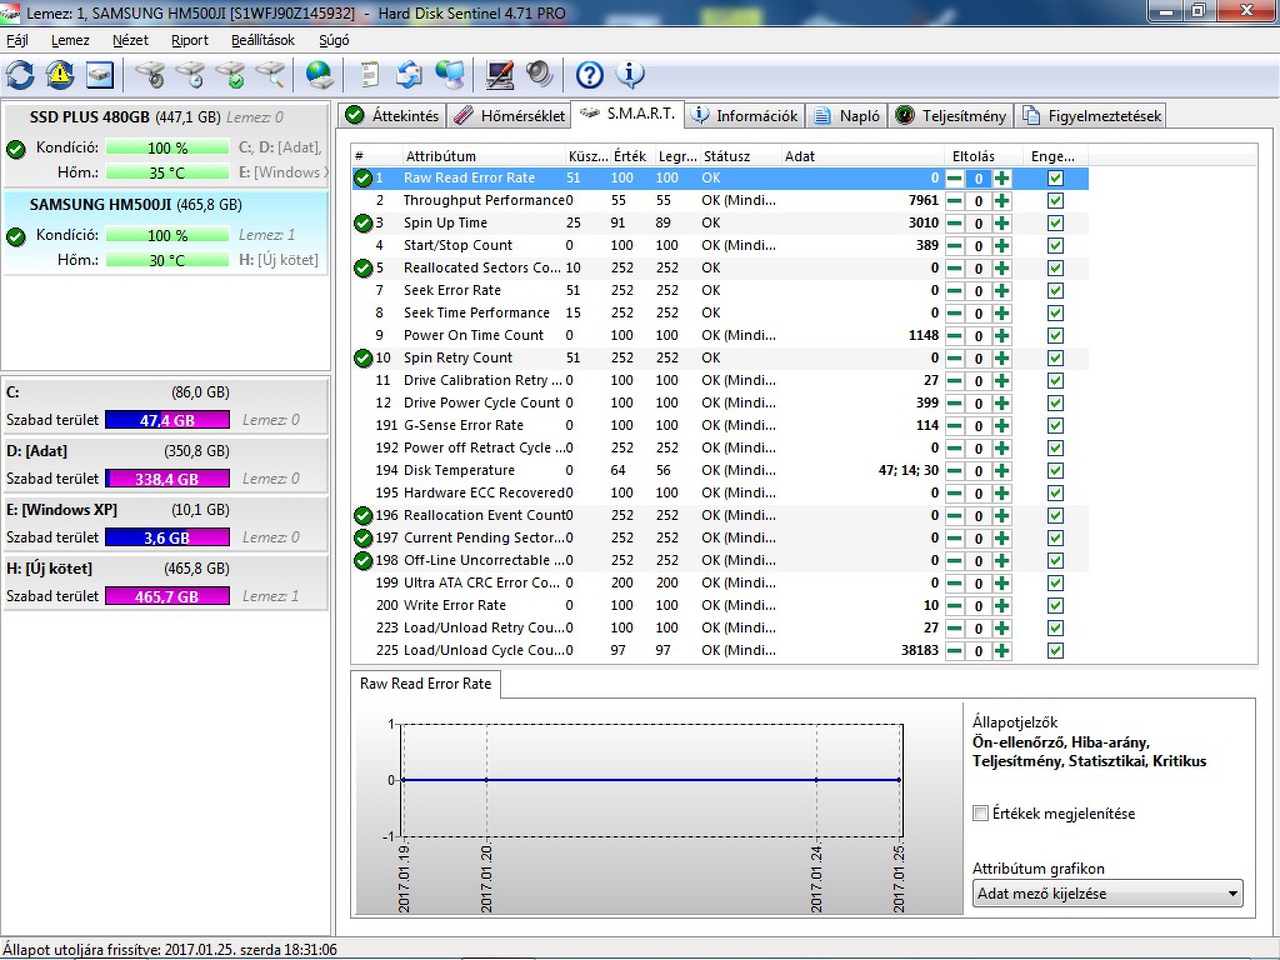Open the Riport menu
The image size is (1280, 960).
(189, 40)
